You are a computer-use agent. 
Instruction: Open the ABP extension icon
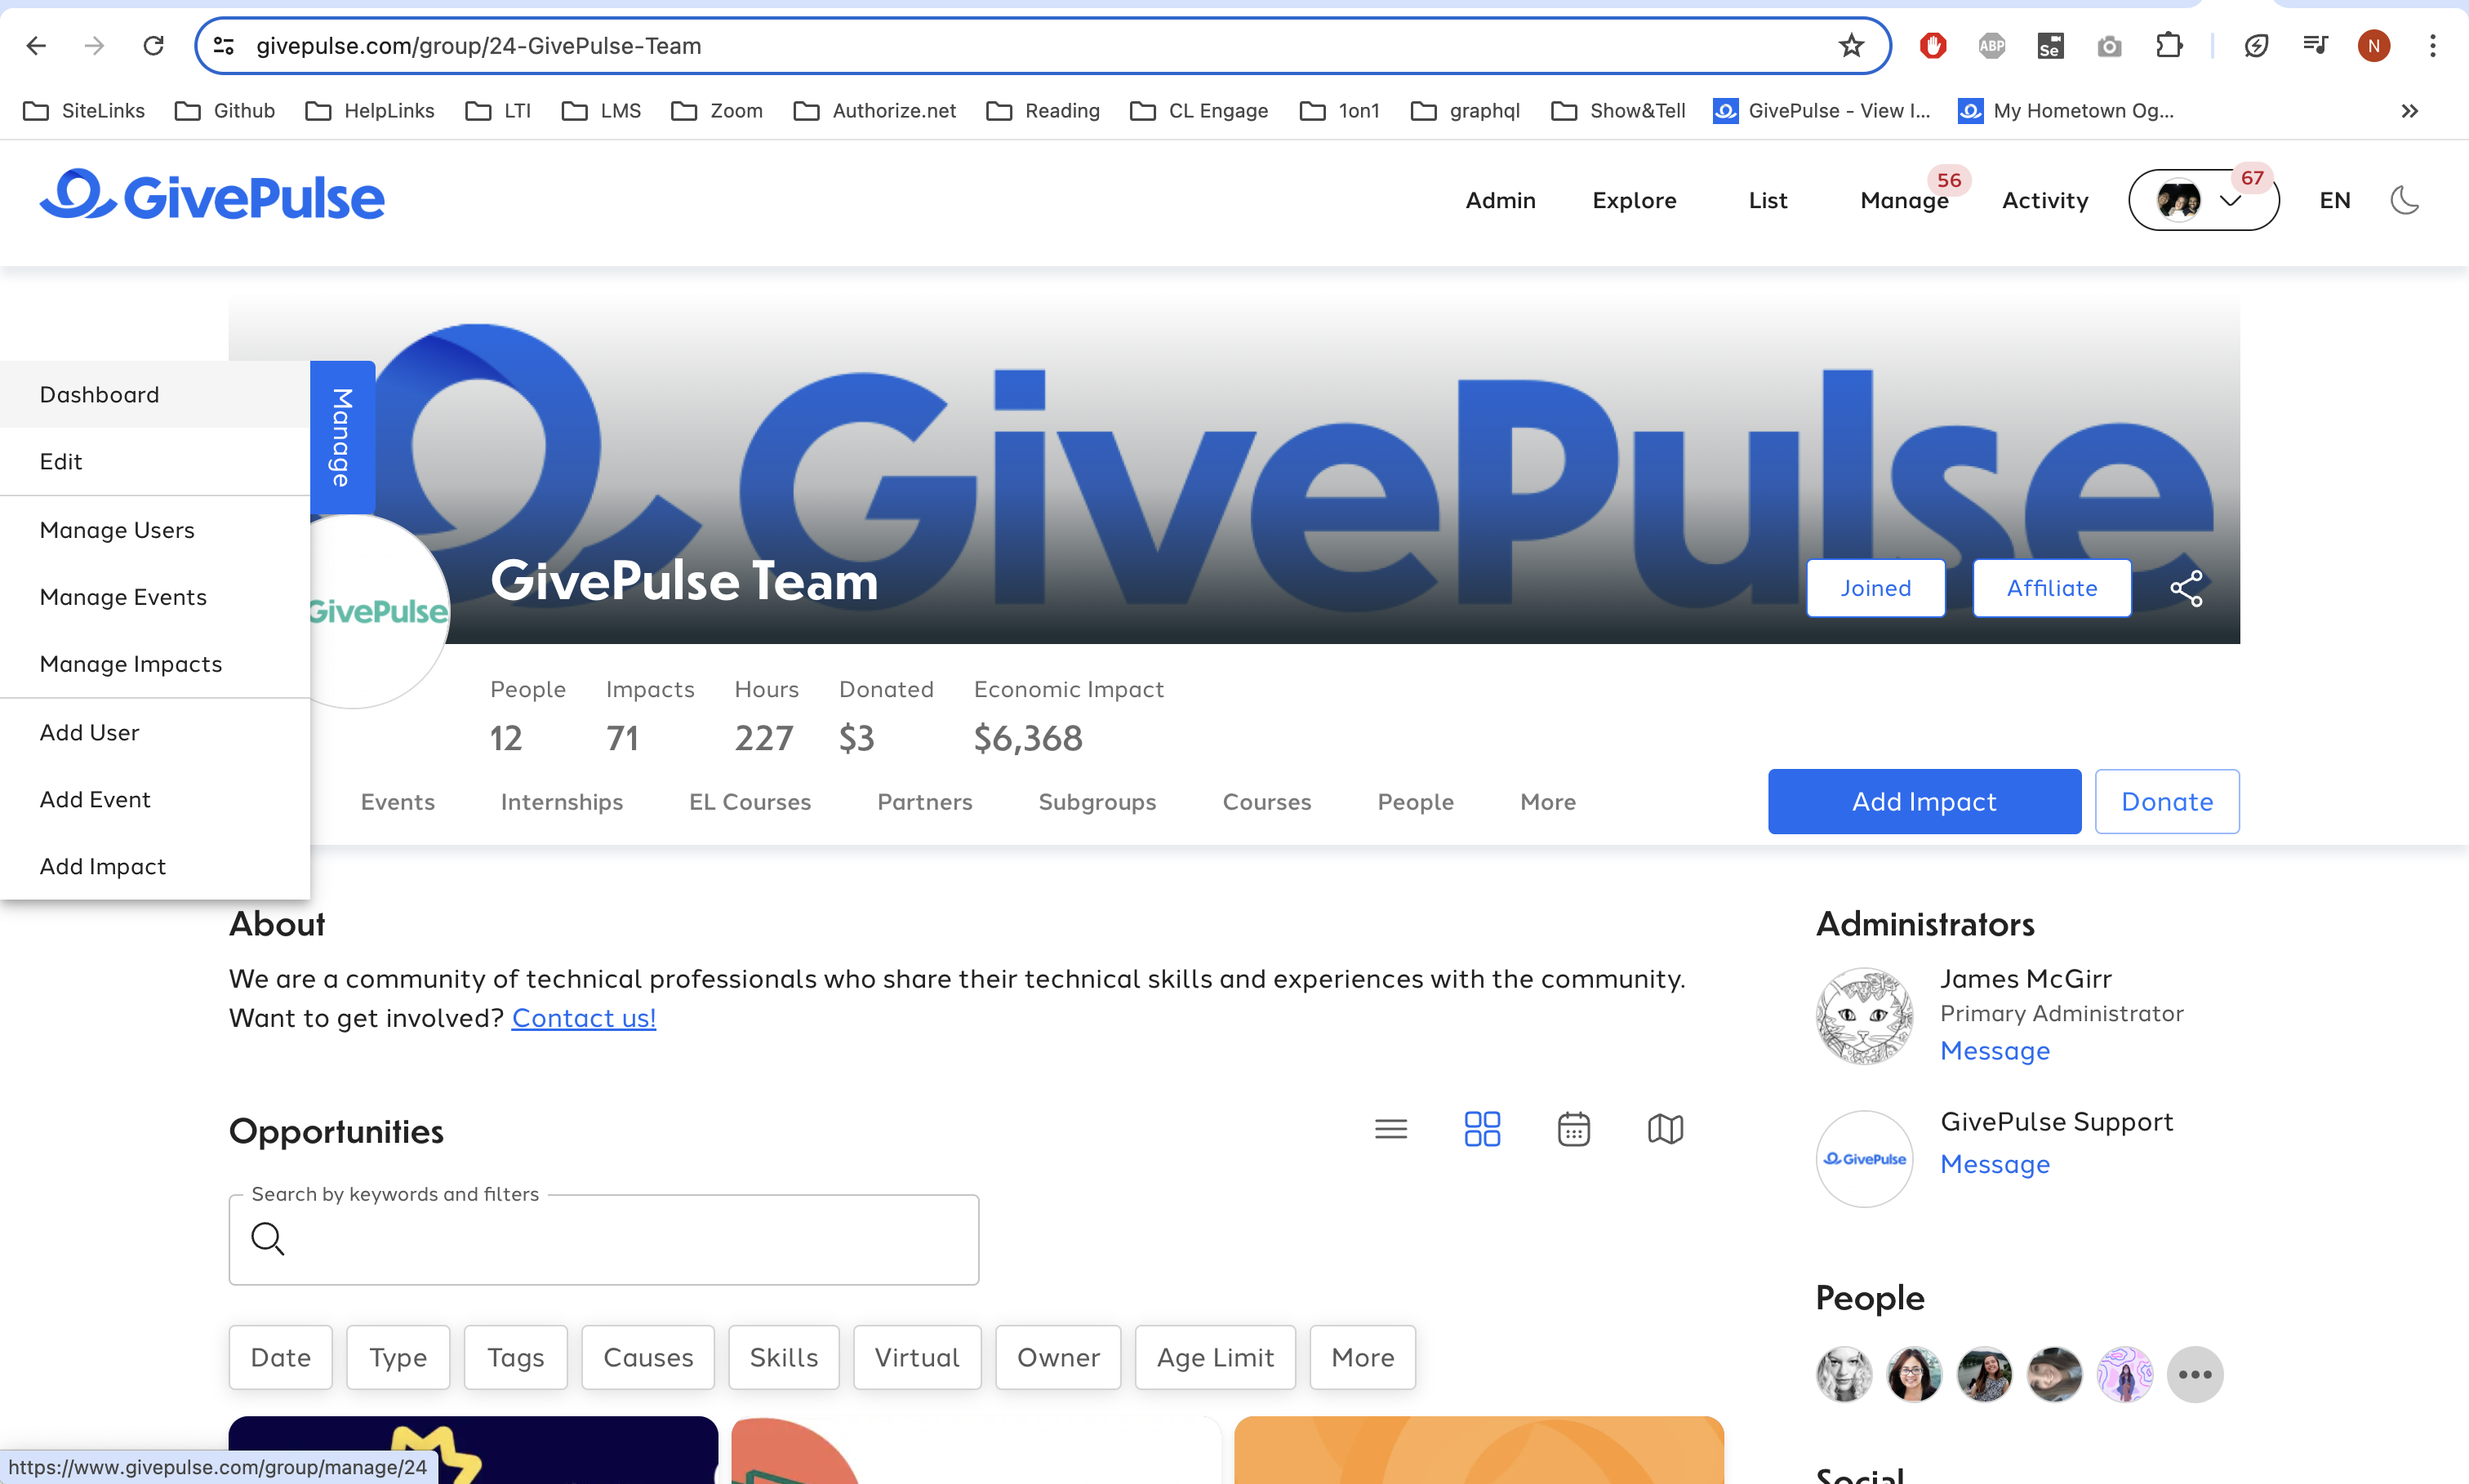pos(1992,46)
